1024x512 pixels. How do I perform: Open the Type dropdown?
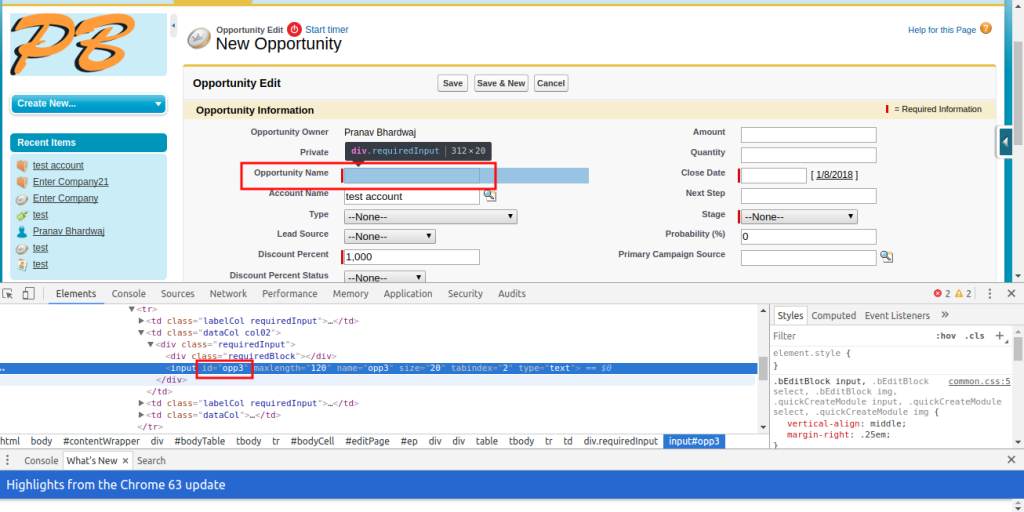(x=430, y=216)
